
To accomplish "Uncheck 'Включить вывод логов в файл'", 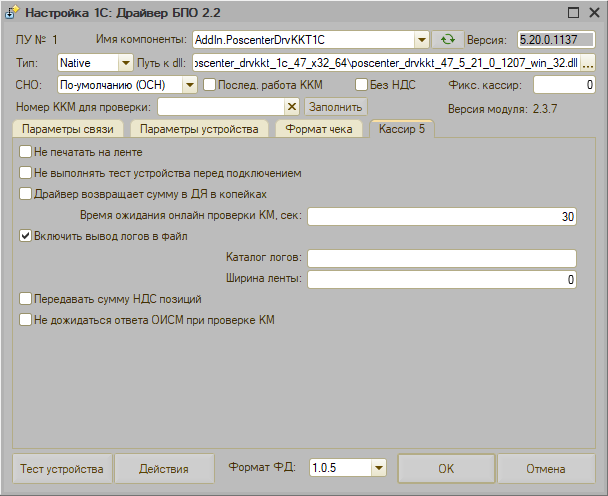I will [x=25, y=236].
